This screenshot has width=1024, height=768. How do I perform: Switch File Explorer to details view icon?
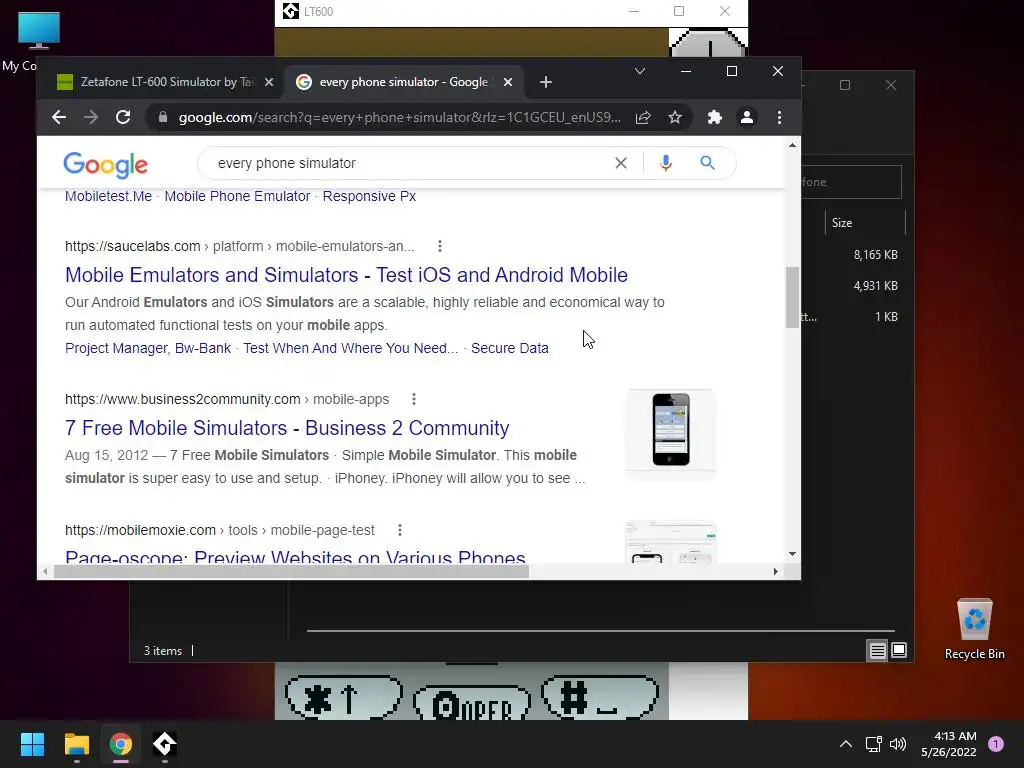(x=877, y=650)
